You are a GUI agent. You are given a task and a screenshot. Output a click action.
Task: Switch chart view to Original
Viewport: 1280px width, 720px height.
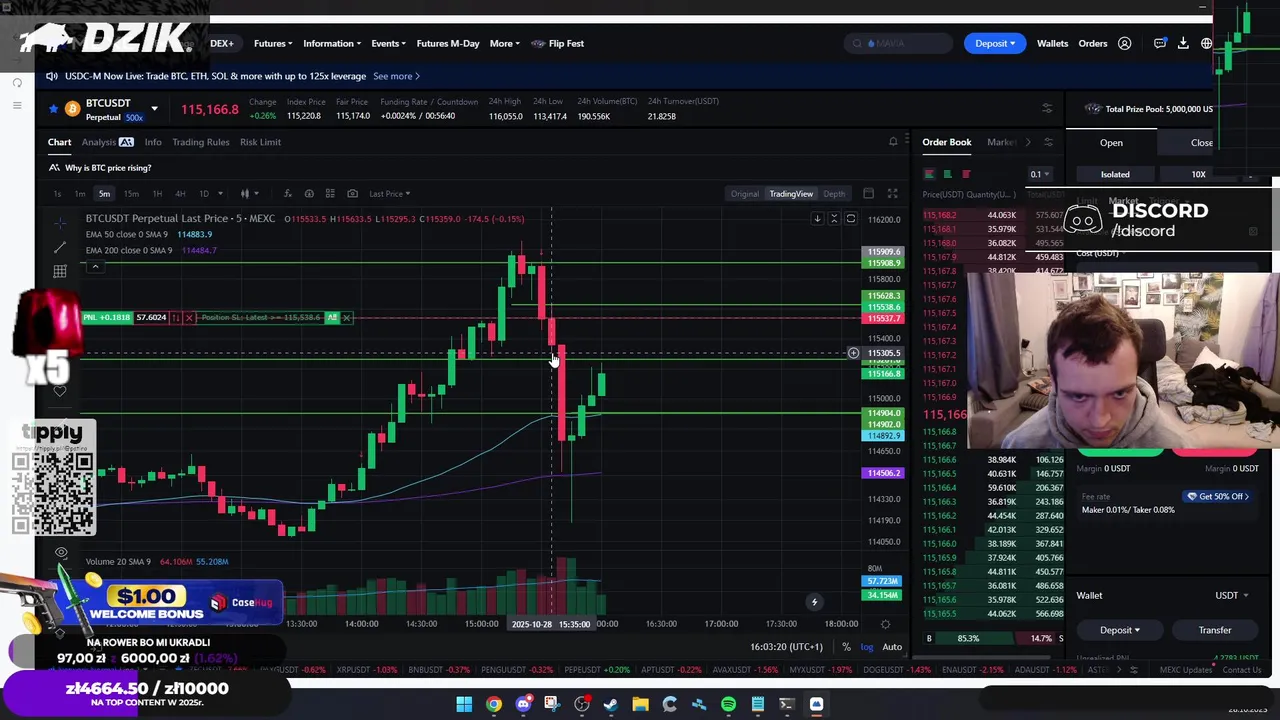(744, 194)
